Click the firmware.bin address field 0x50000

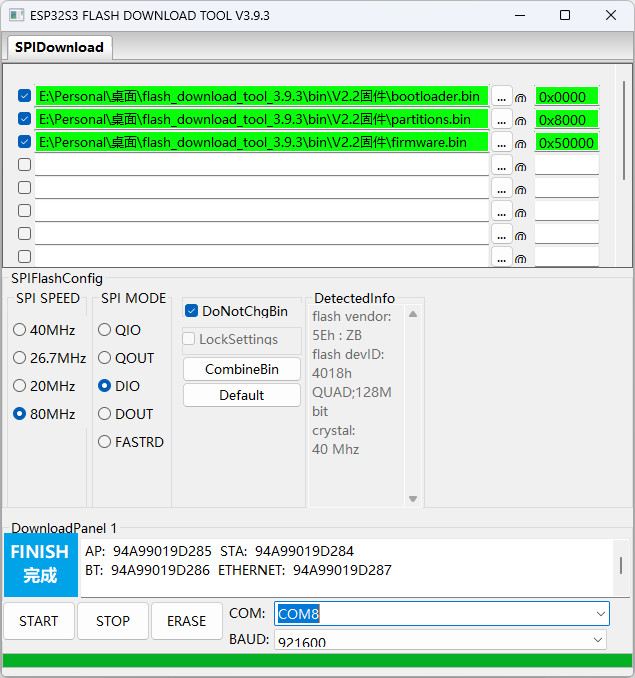566,143
